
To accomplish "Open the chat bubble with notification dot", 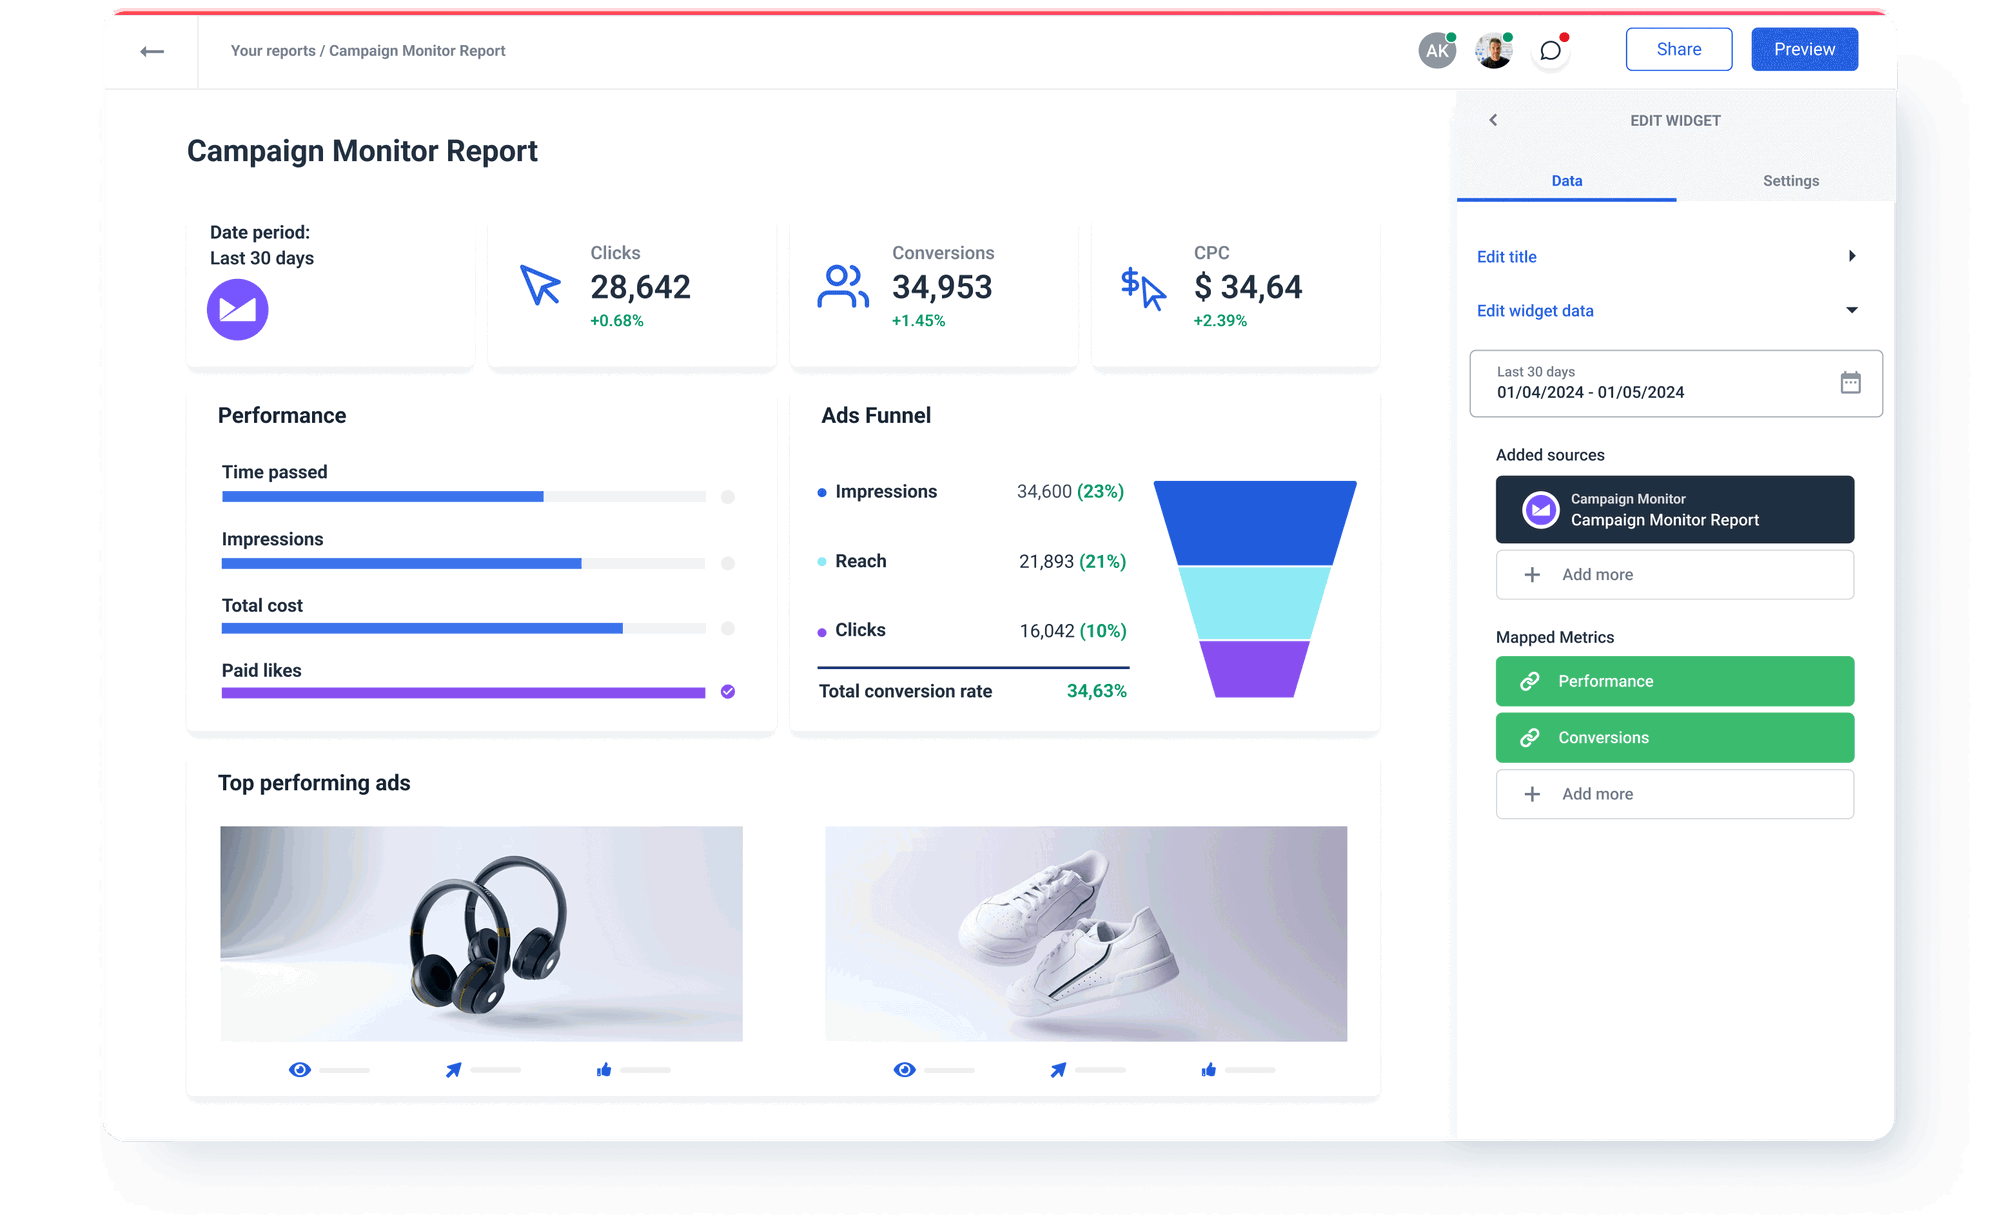I will [1550, 50].
